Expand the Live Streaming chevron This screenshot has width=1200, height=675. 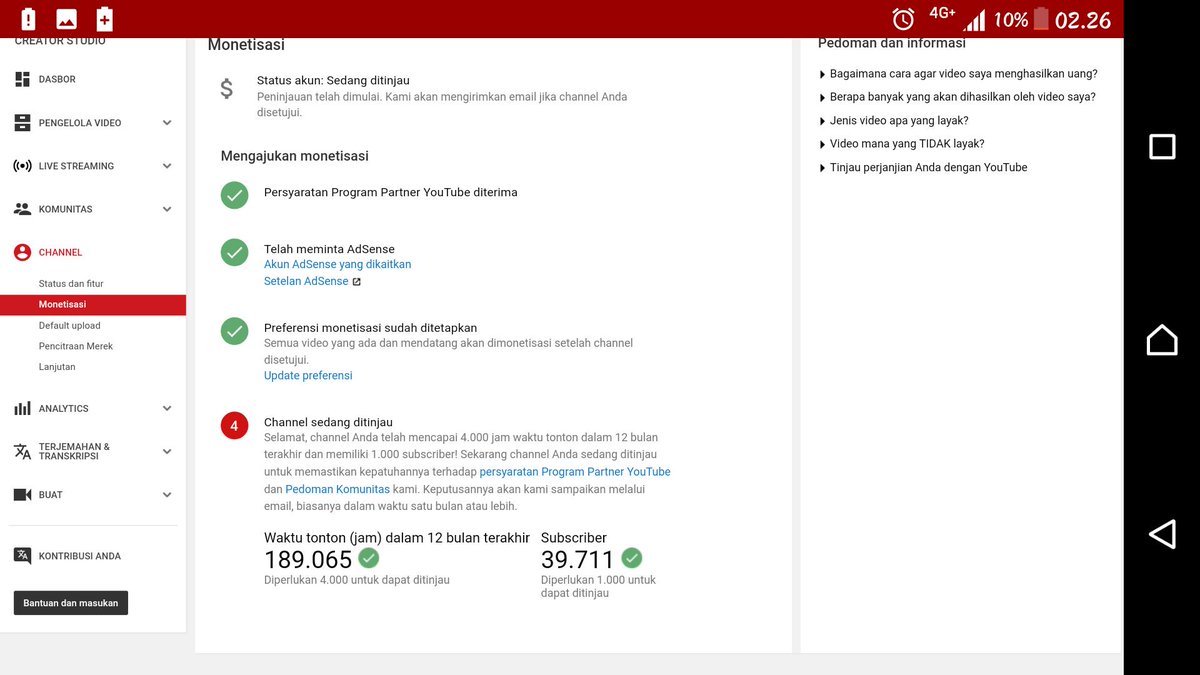167,166
